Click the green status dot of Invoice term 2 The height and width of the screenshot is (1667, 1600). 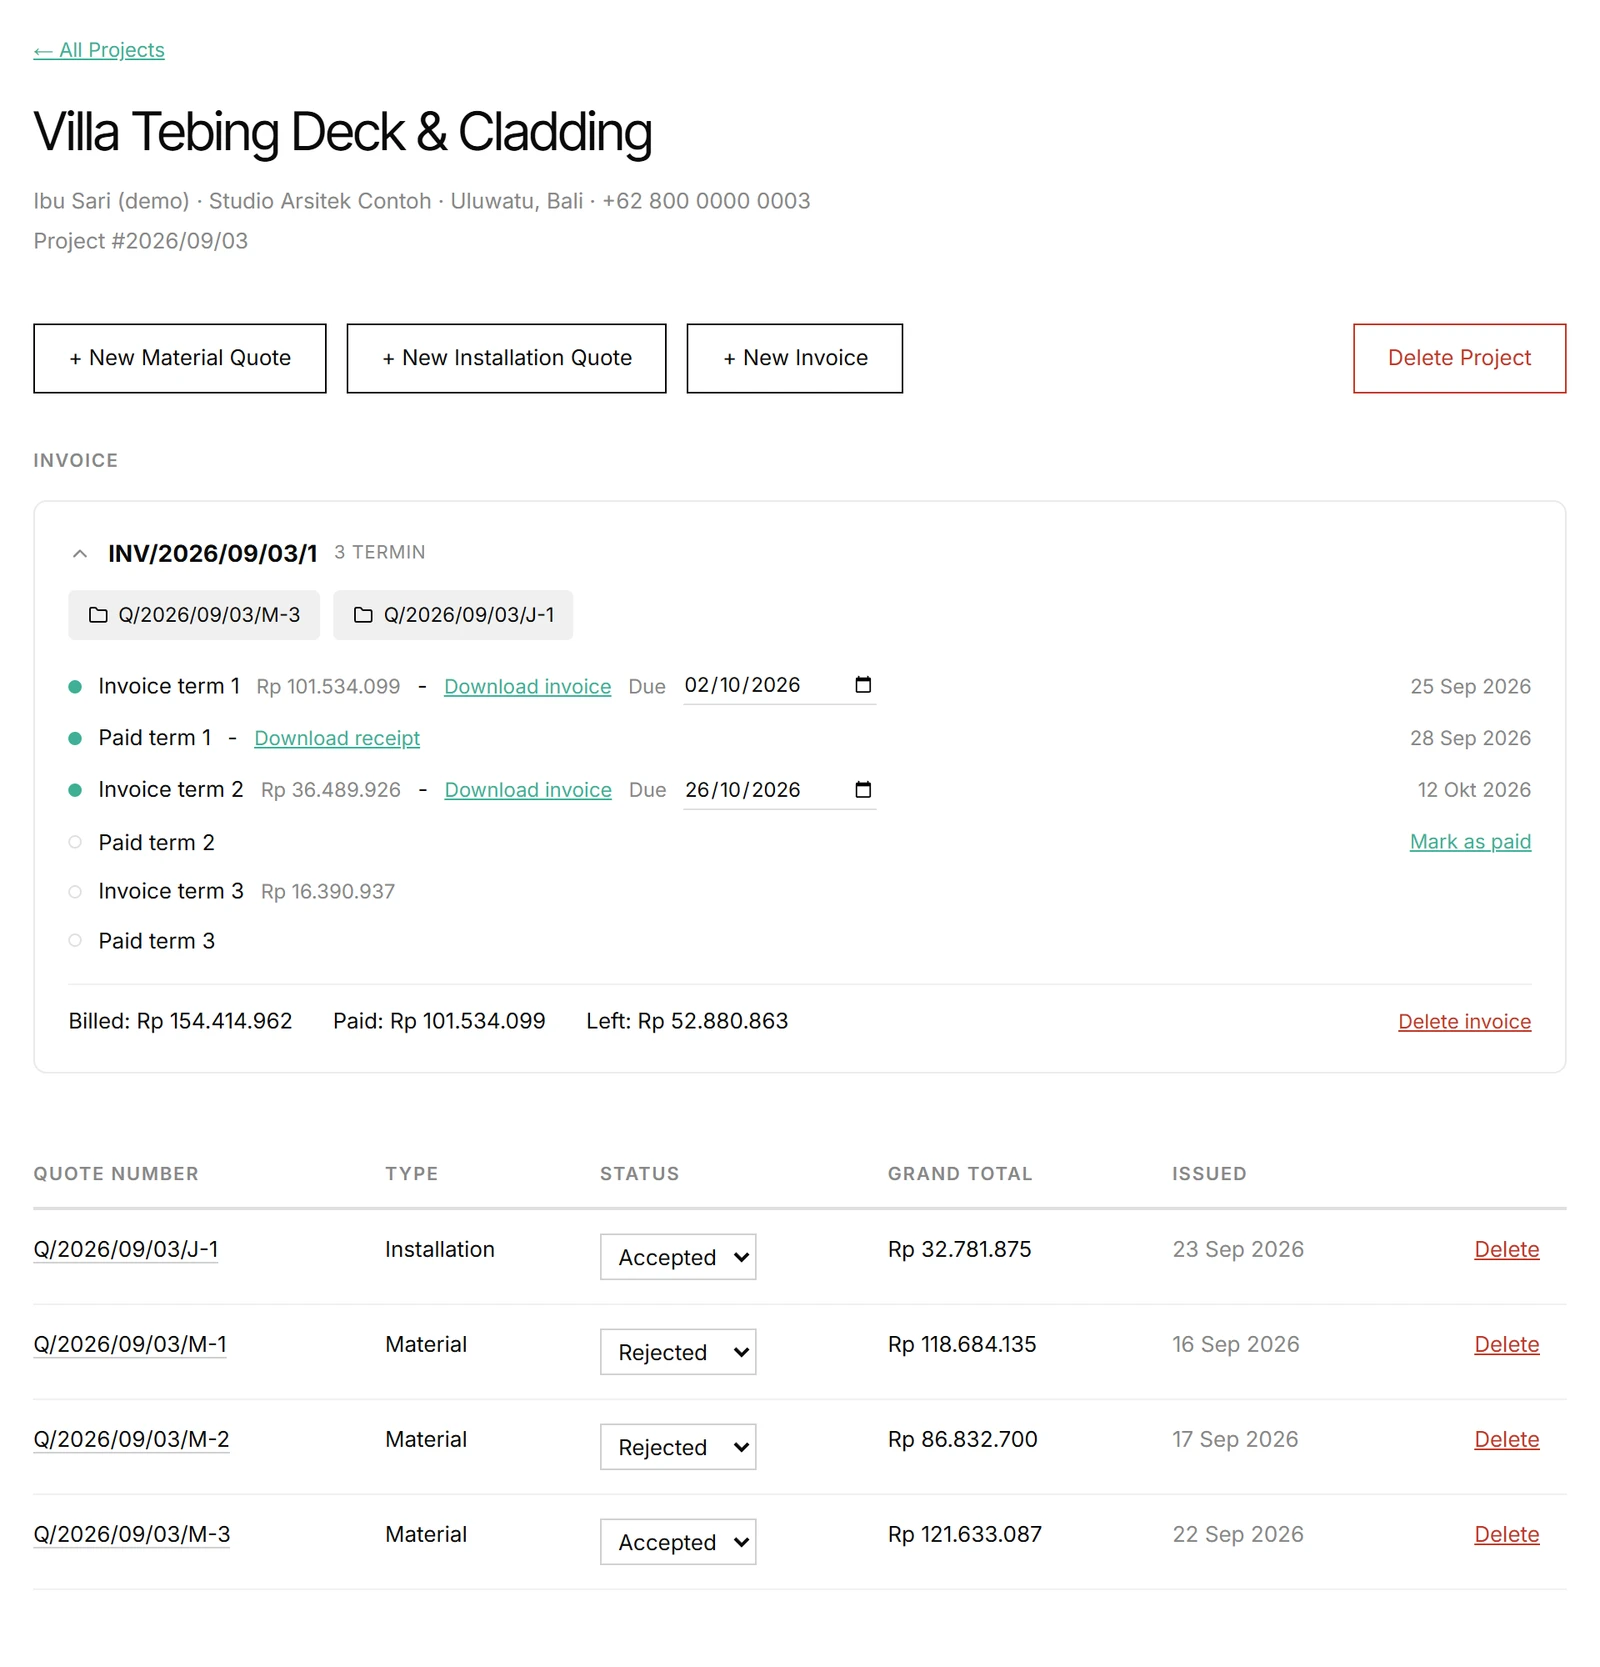point(75,790)
